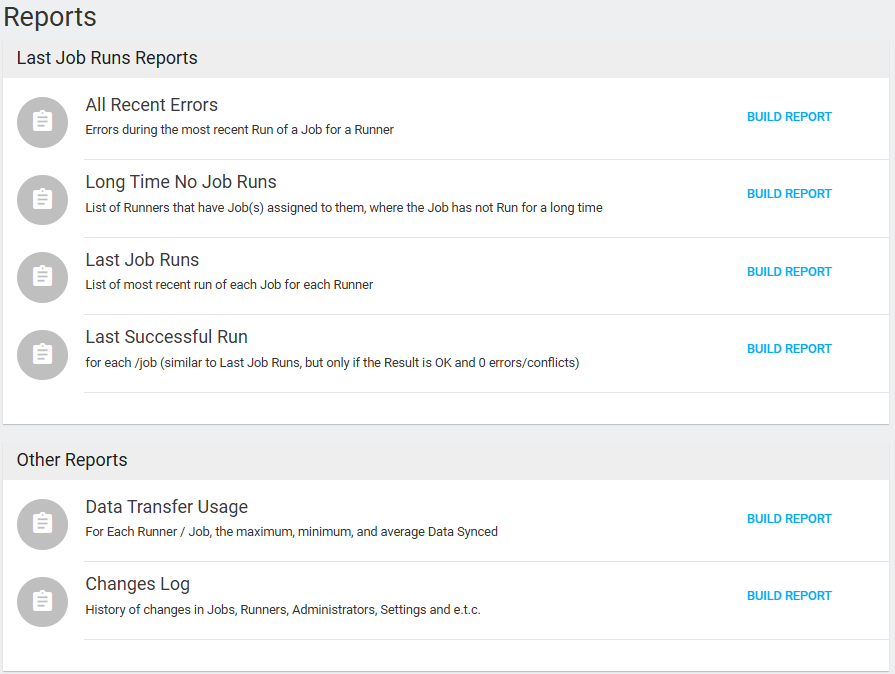895x674 pixels.
Task: Build the Long Time No Job Runs report
Action: (x=789, y=193)
